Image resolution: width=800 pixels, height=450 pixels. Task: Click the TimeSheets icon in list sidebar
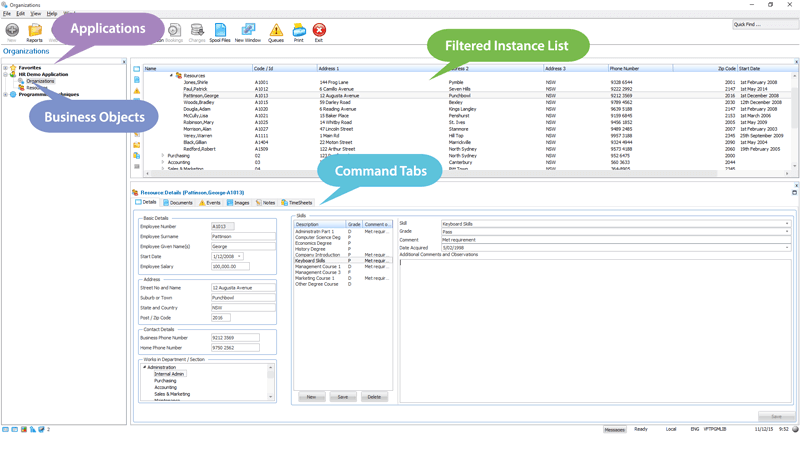(x=137, y=156)
